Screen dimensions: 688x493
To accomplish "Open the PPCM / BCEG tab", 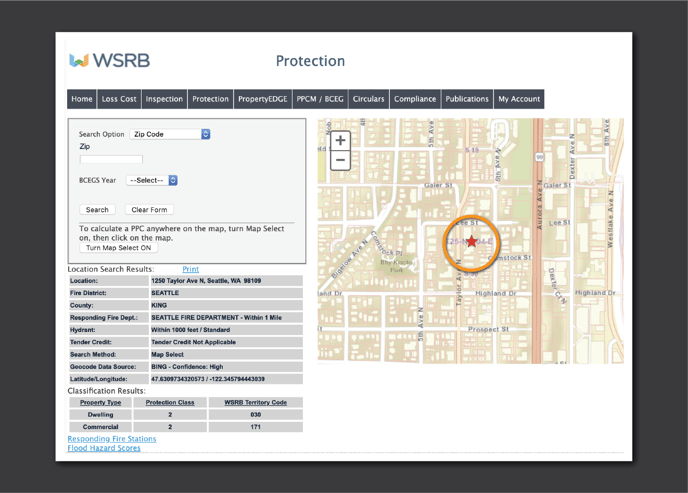I will pos(320,99).
